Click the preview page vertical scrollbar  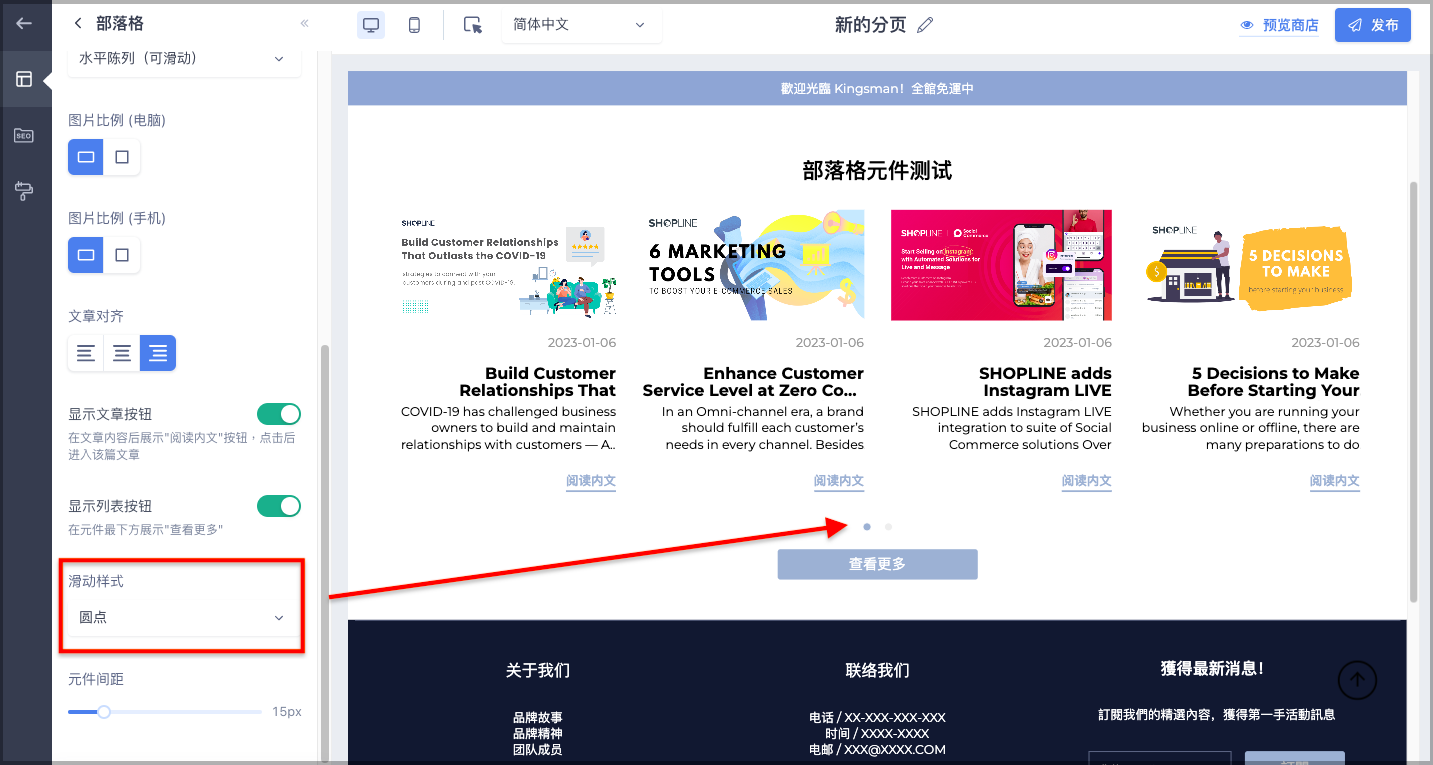(1413, 392)
